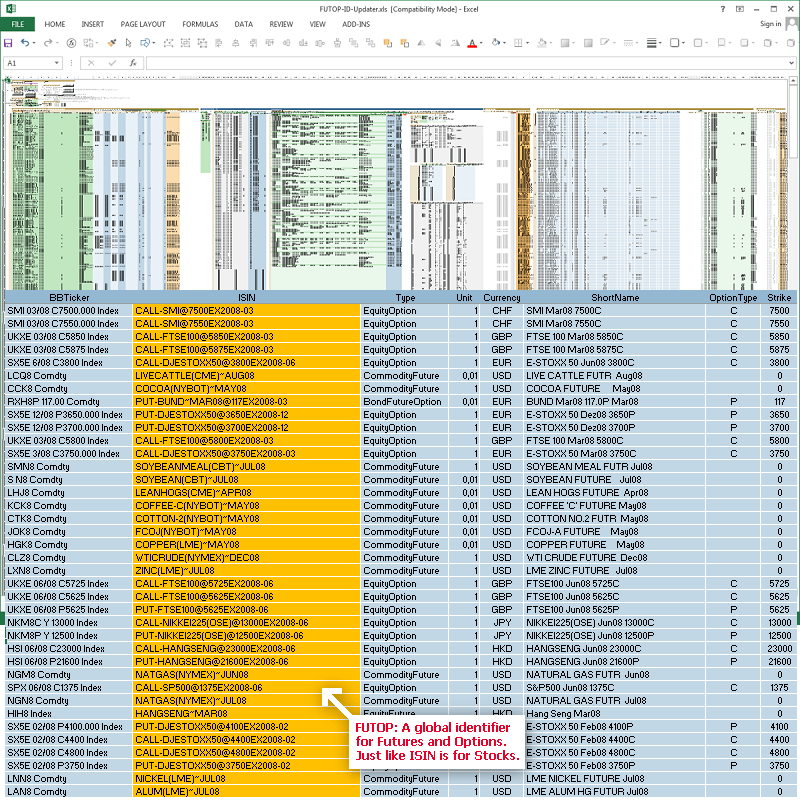This screenshot has width=800, height=800.
Task: Undo the last action
Action: click(x=24, y=42)
